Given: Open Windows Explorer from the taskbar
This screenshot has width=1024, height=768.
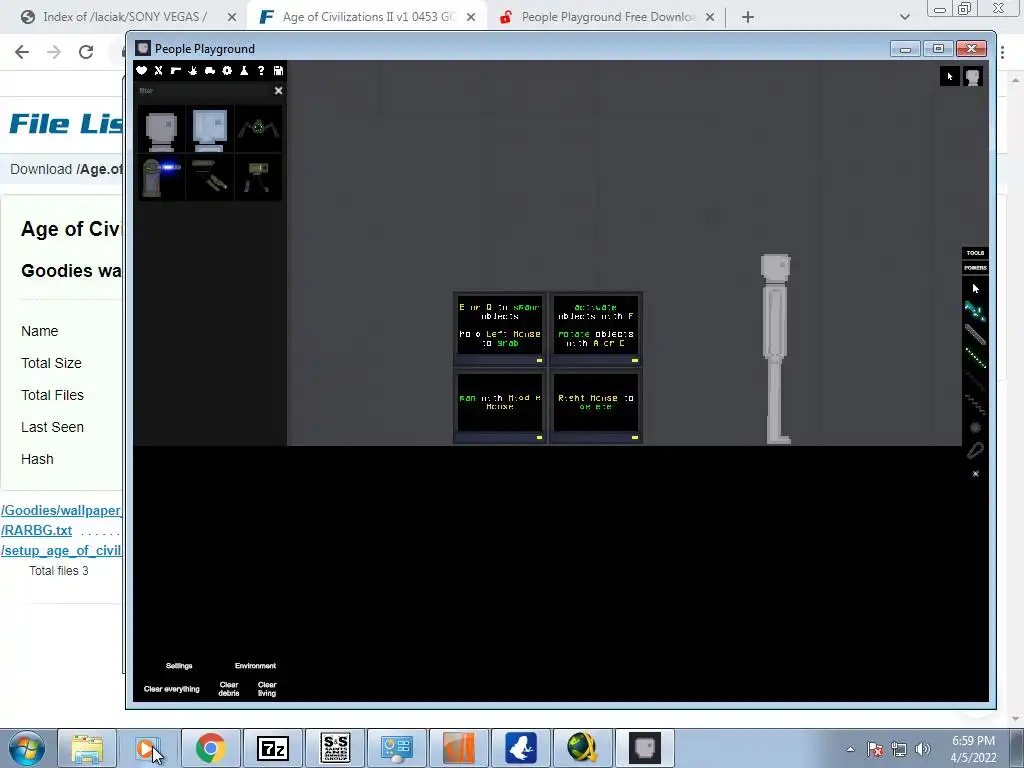Looking at the screenshot, I should (x=87, y=748).
